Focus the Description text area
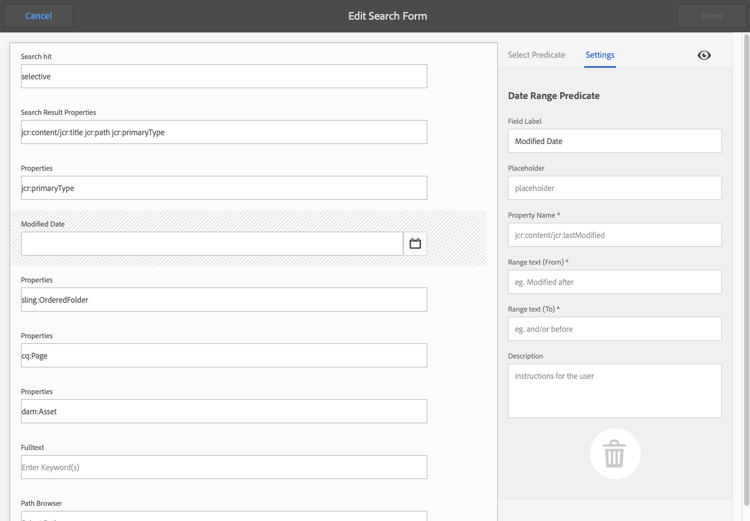Viewport: 750px width, 521px height. click(614, 390)
